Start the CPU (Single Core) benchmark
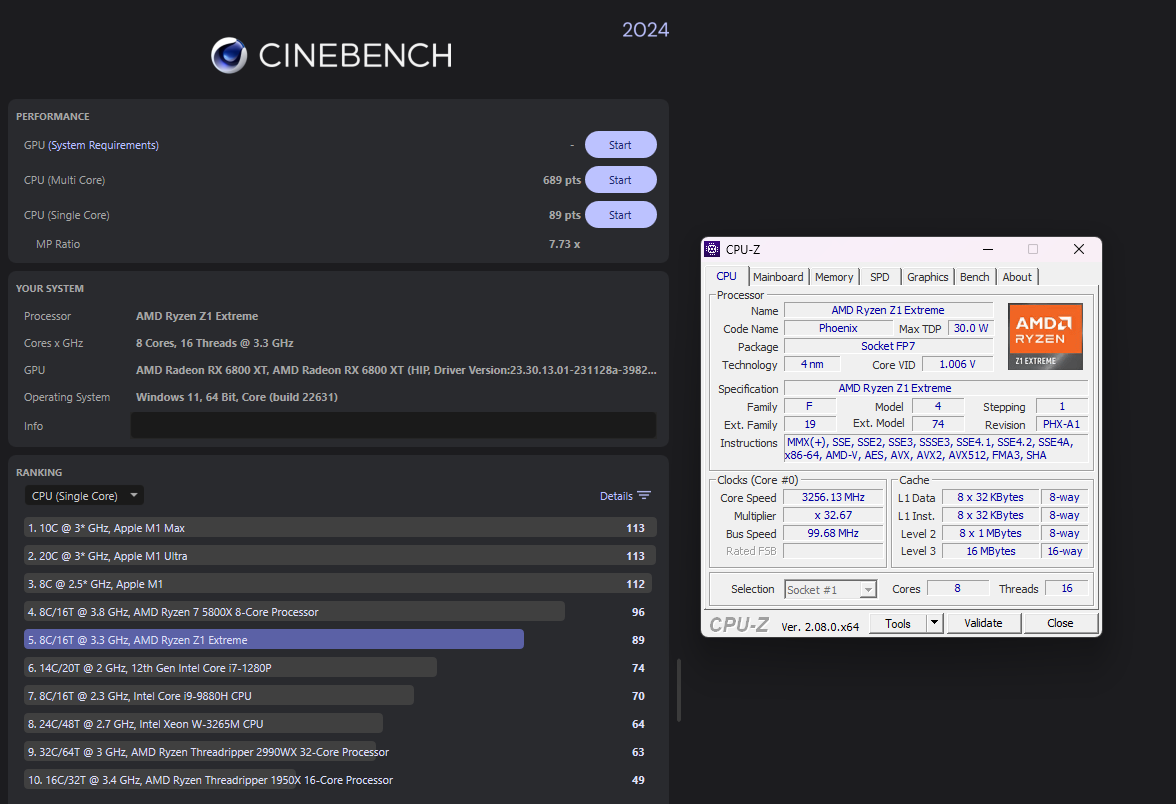The width and height of the screenshot is (1176, 804). 620,214
